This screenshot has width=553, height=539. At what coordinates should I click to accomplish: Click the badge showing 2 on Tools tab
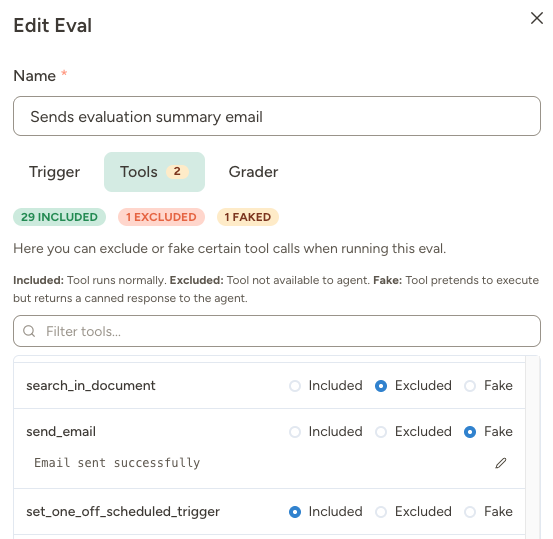click(177, 172)
